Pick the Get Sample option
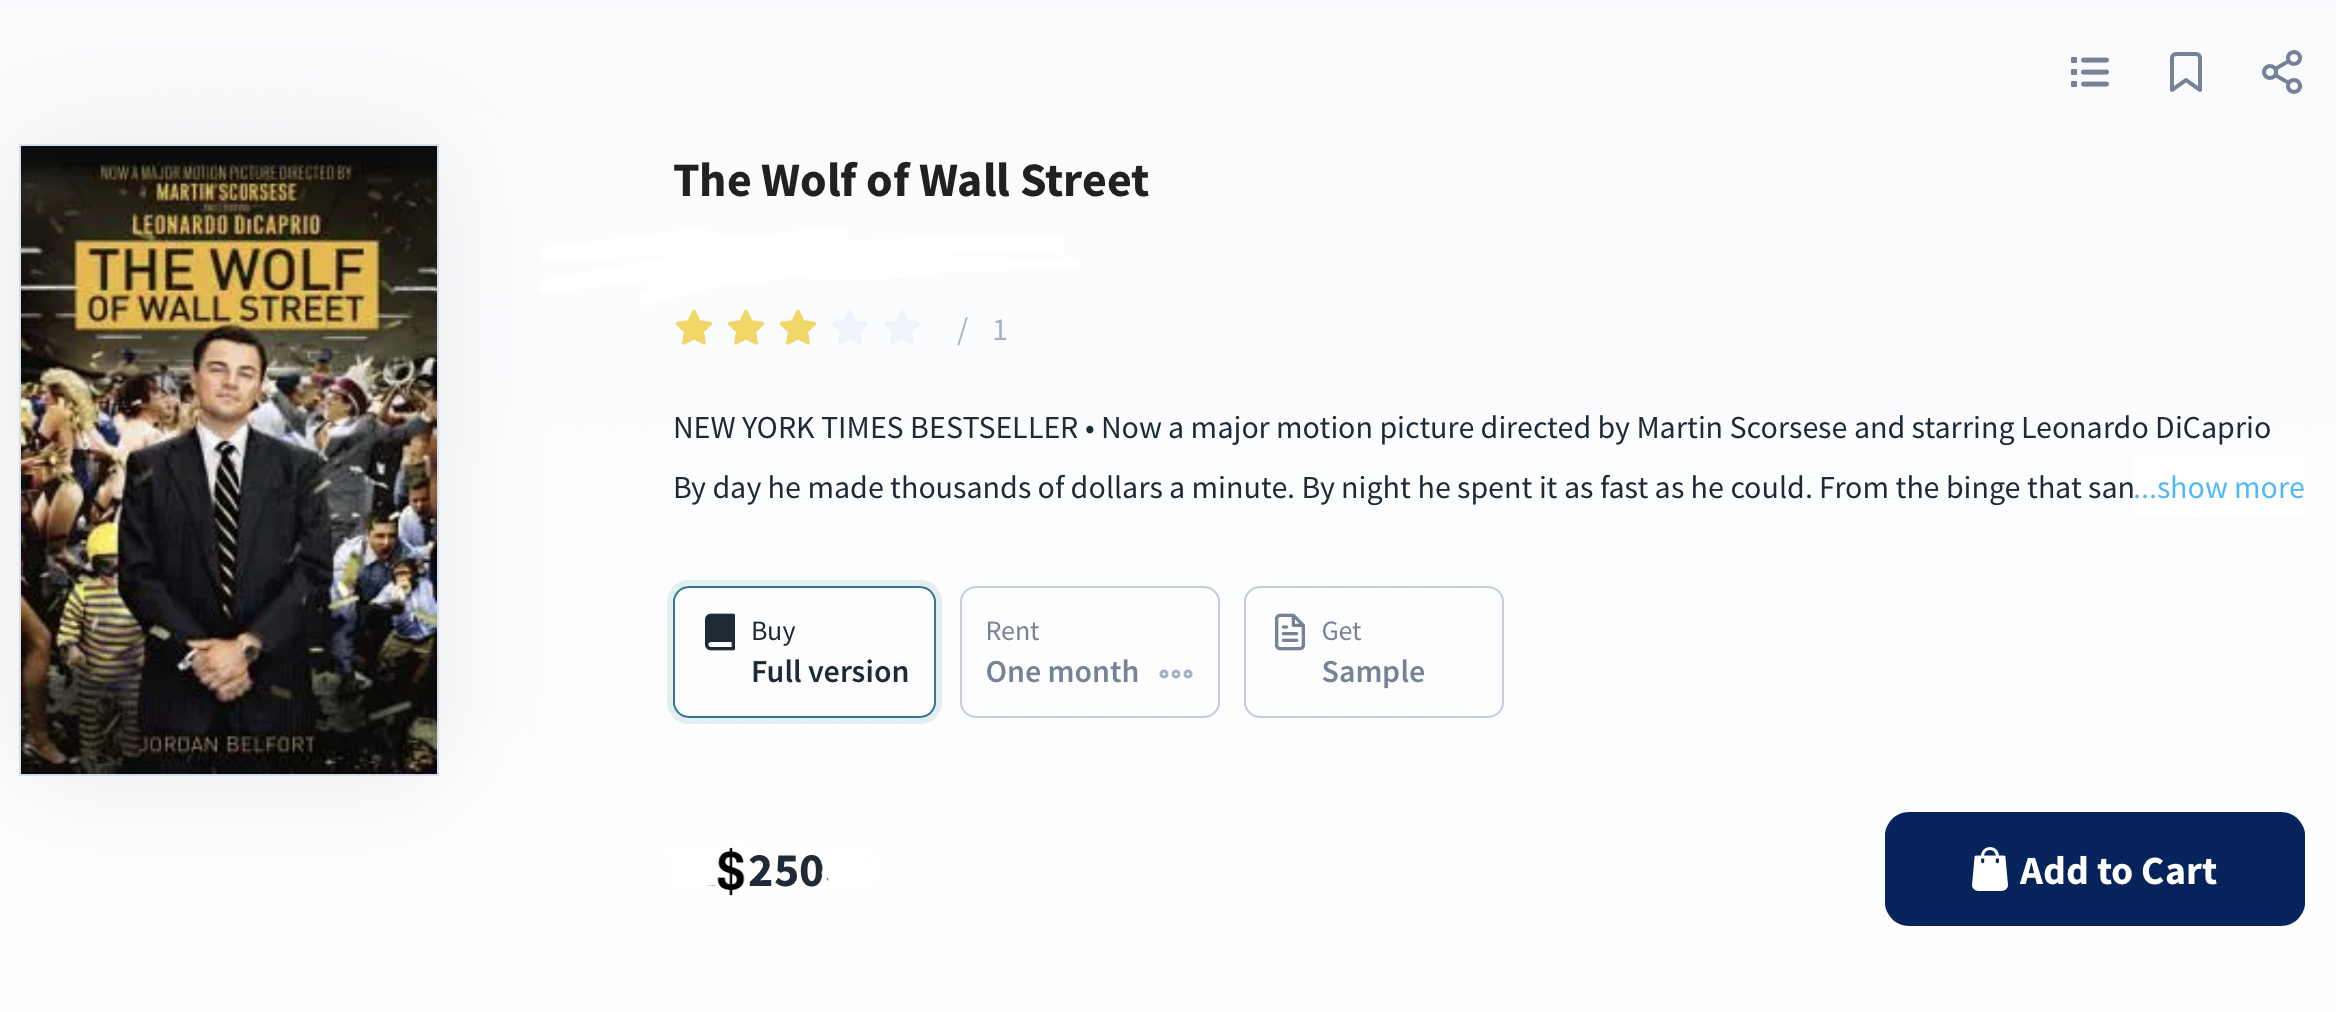The width and height of the screenshot is (2336, 1012). tap(1374, 652)
